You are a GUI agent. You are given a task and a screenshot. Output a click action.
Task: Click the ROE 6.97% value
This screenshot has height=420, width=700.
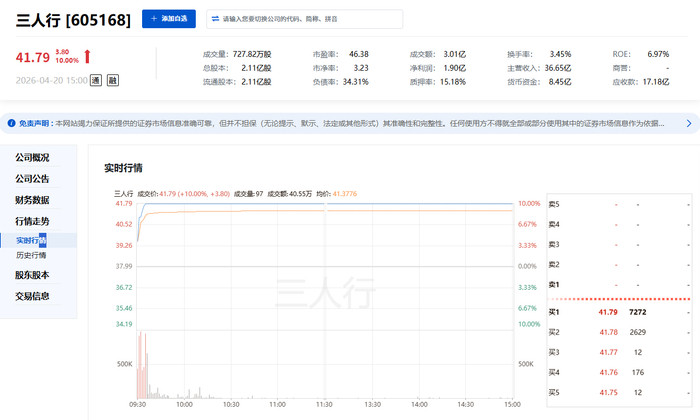(658, 54)
